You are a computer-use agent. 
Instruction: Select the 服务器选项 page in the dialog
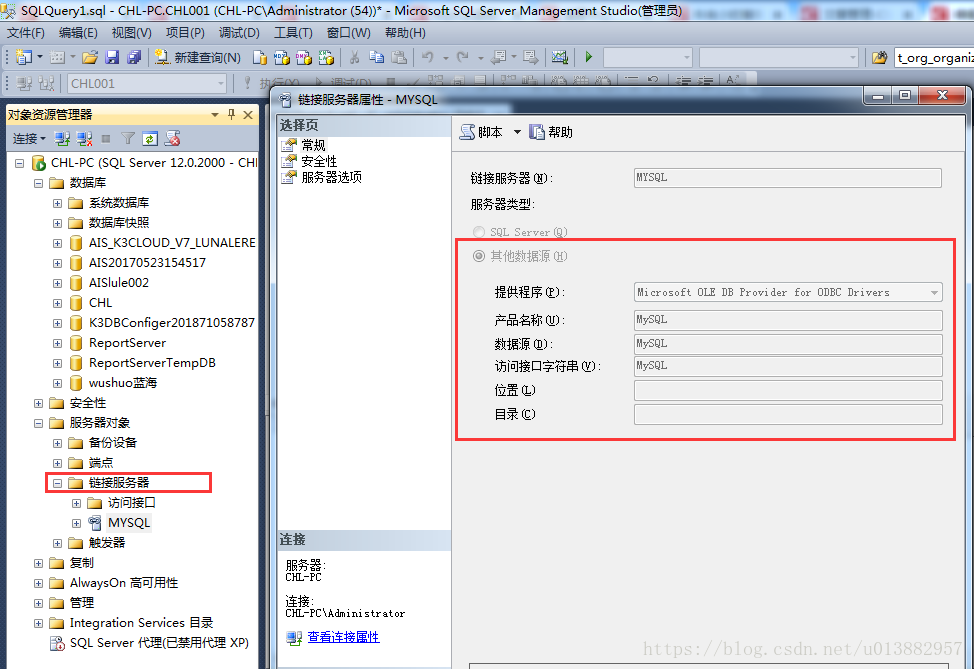[x=331, y=177]
